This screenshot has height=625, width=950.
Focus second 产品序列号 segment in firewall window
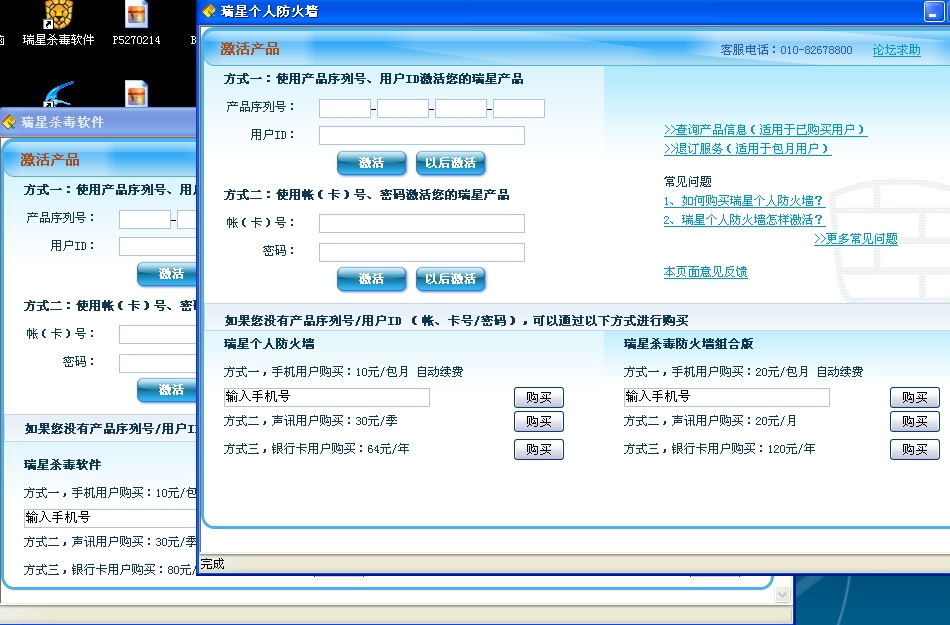403,108
